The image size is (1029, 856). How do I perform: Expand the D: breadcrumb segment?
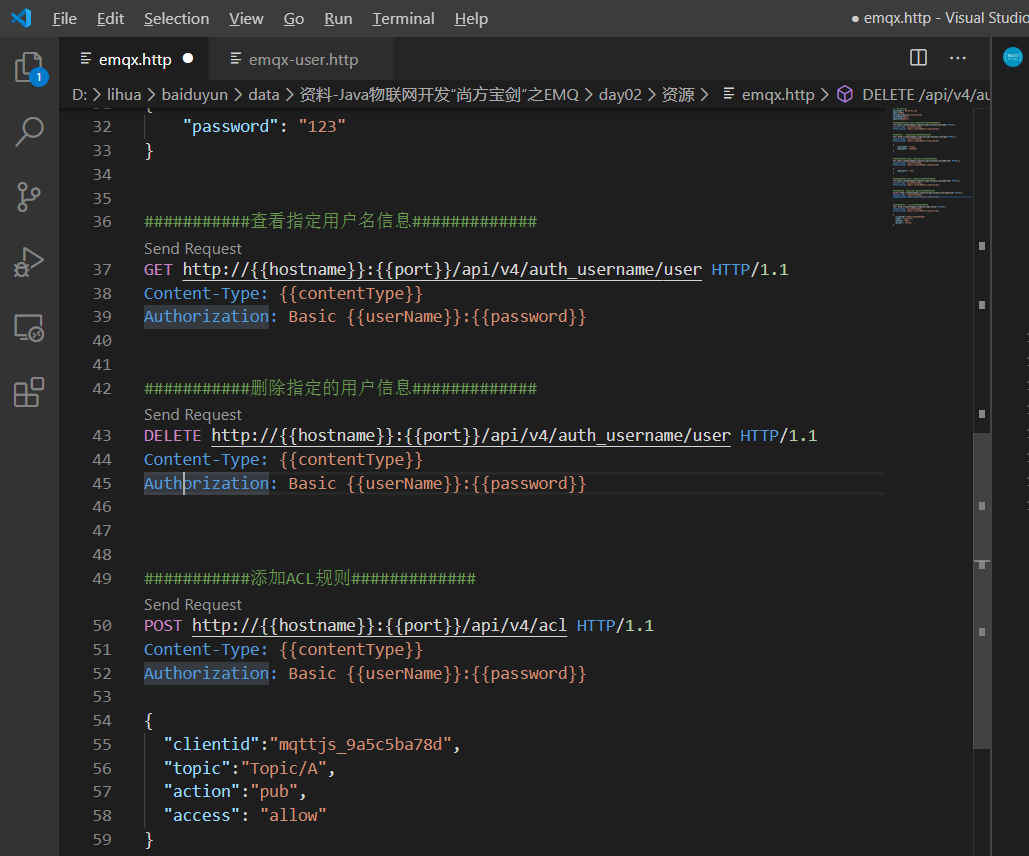pyautogui.click(x=79, y=95)
